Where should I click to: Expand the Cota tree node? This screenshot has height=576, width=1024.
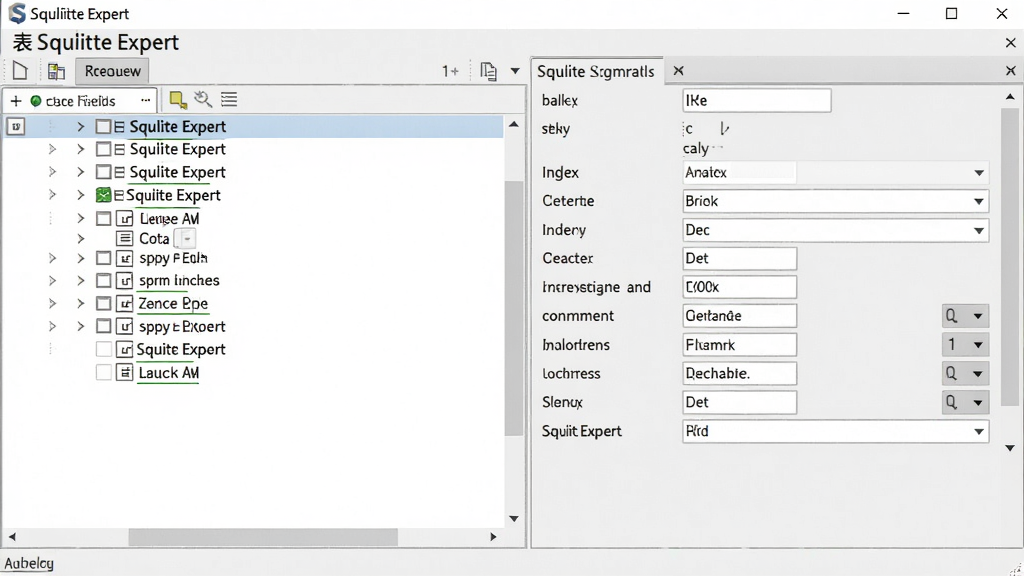coord(80,238)
